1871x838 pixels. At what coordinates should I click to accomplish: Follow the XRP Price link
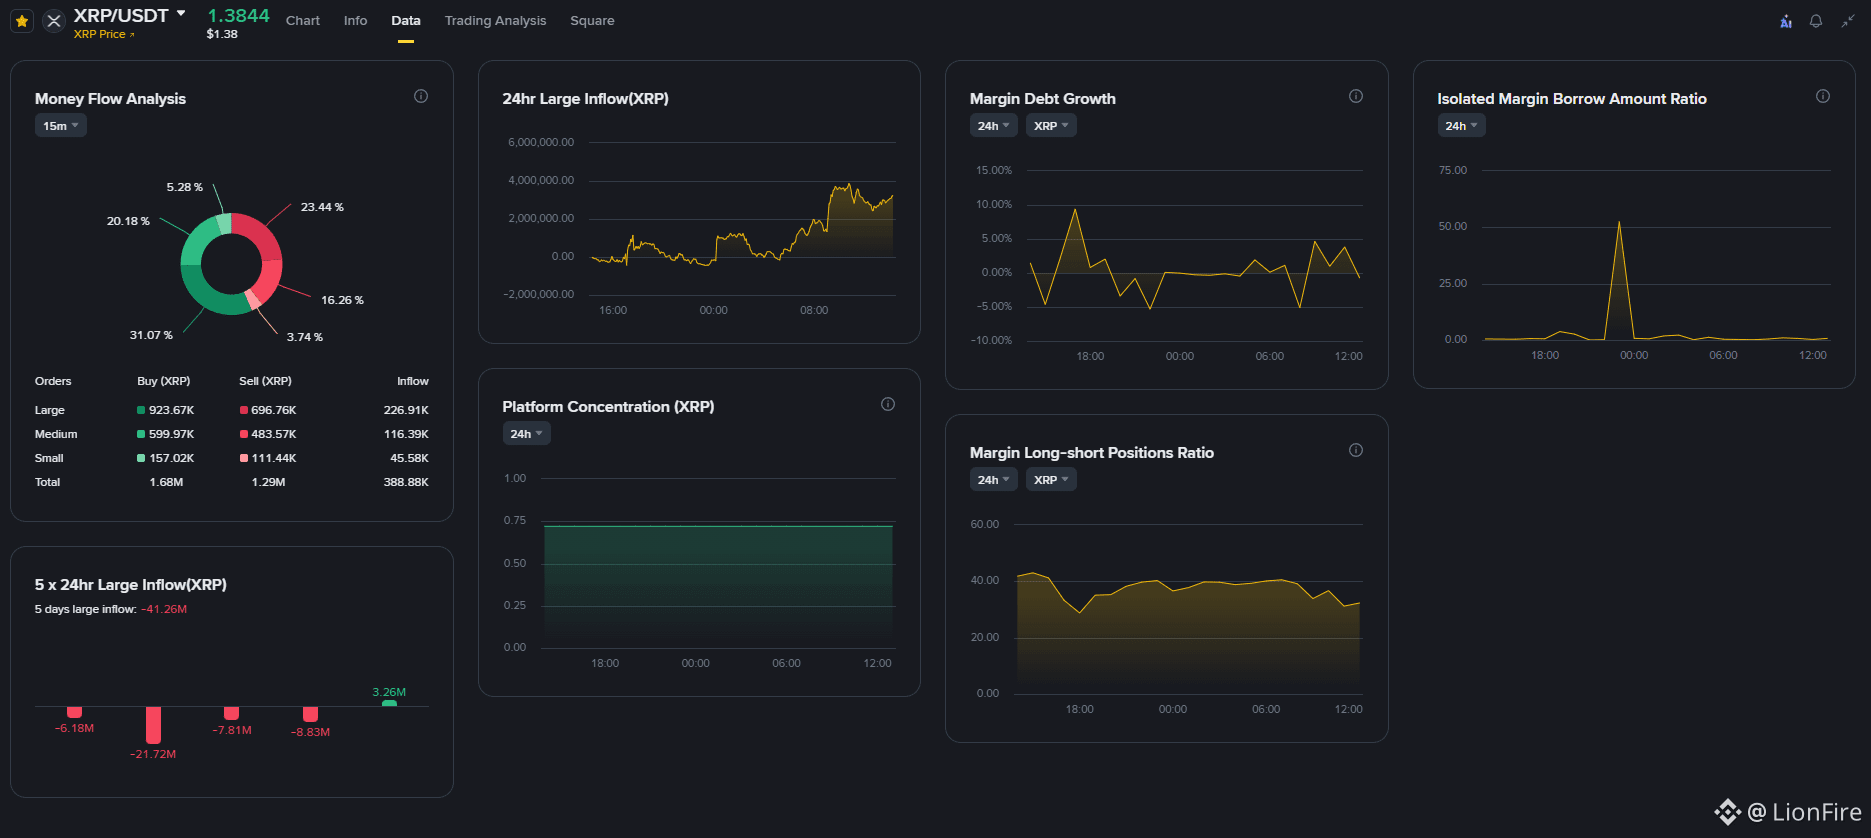[104, 35]
